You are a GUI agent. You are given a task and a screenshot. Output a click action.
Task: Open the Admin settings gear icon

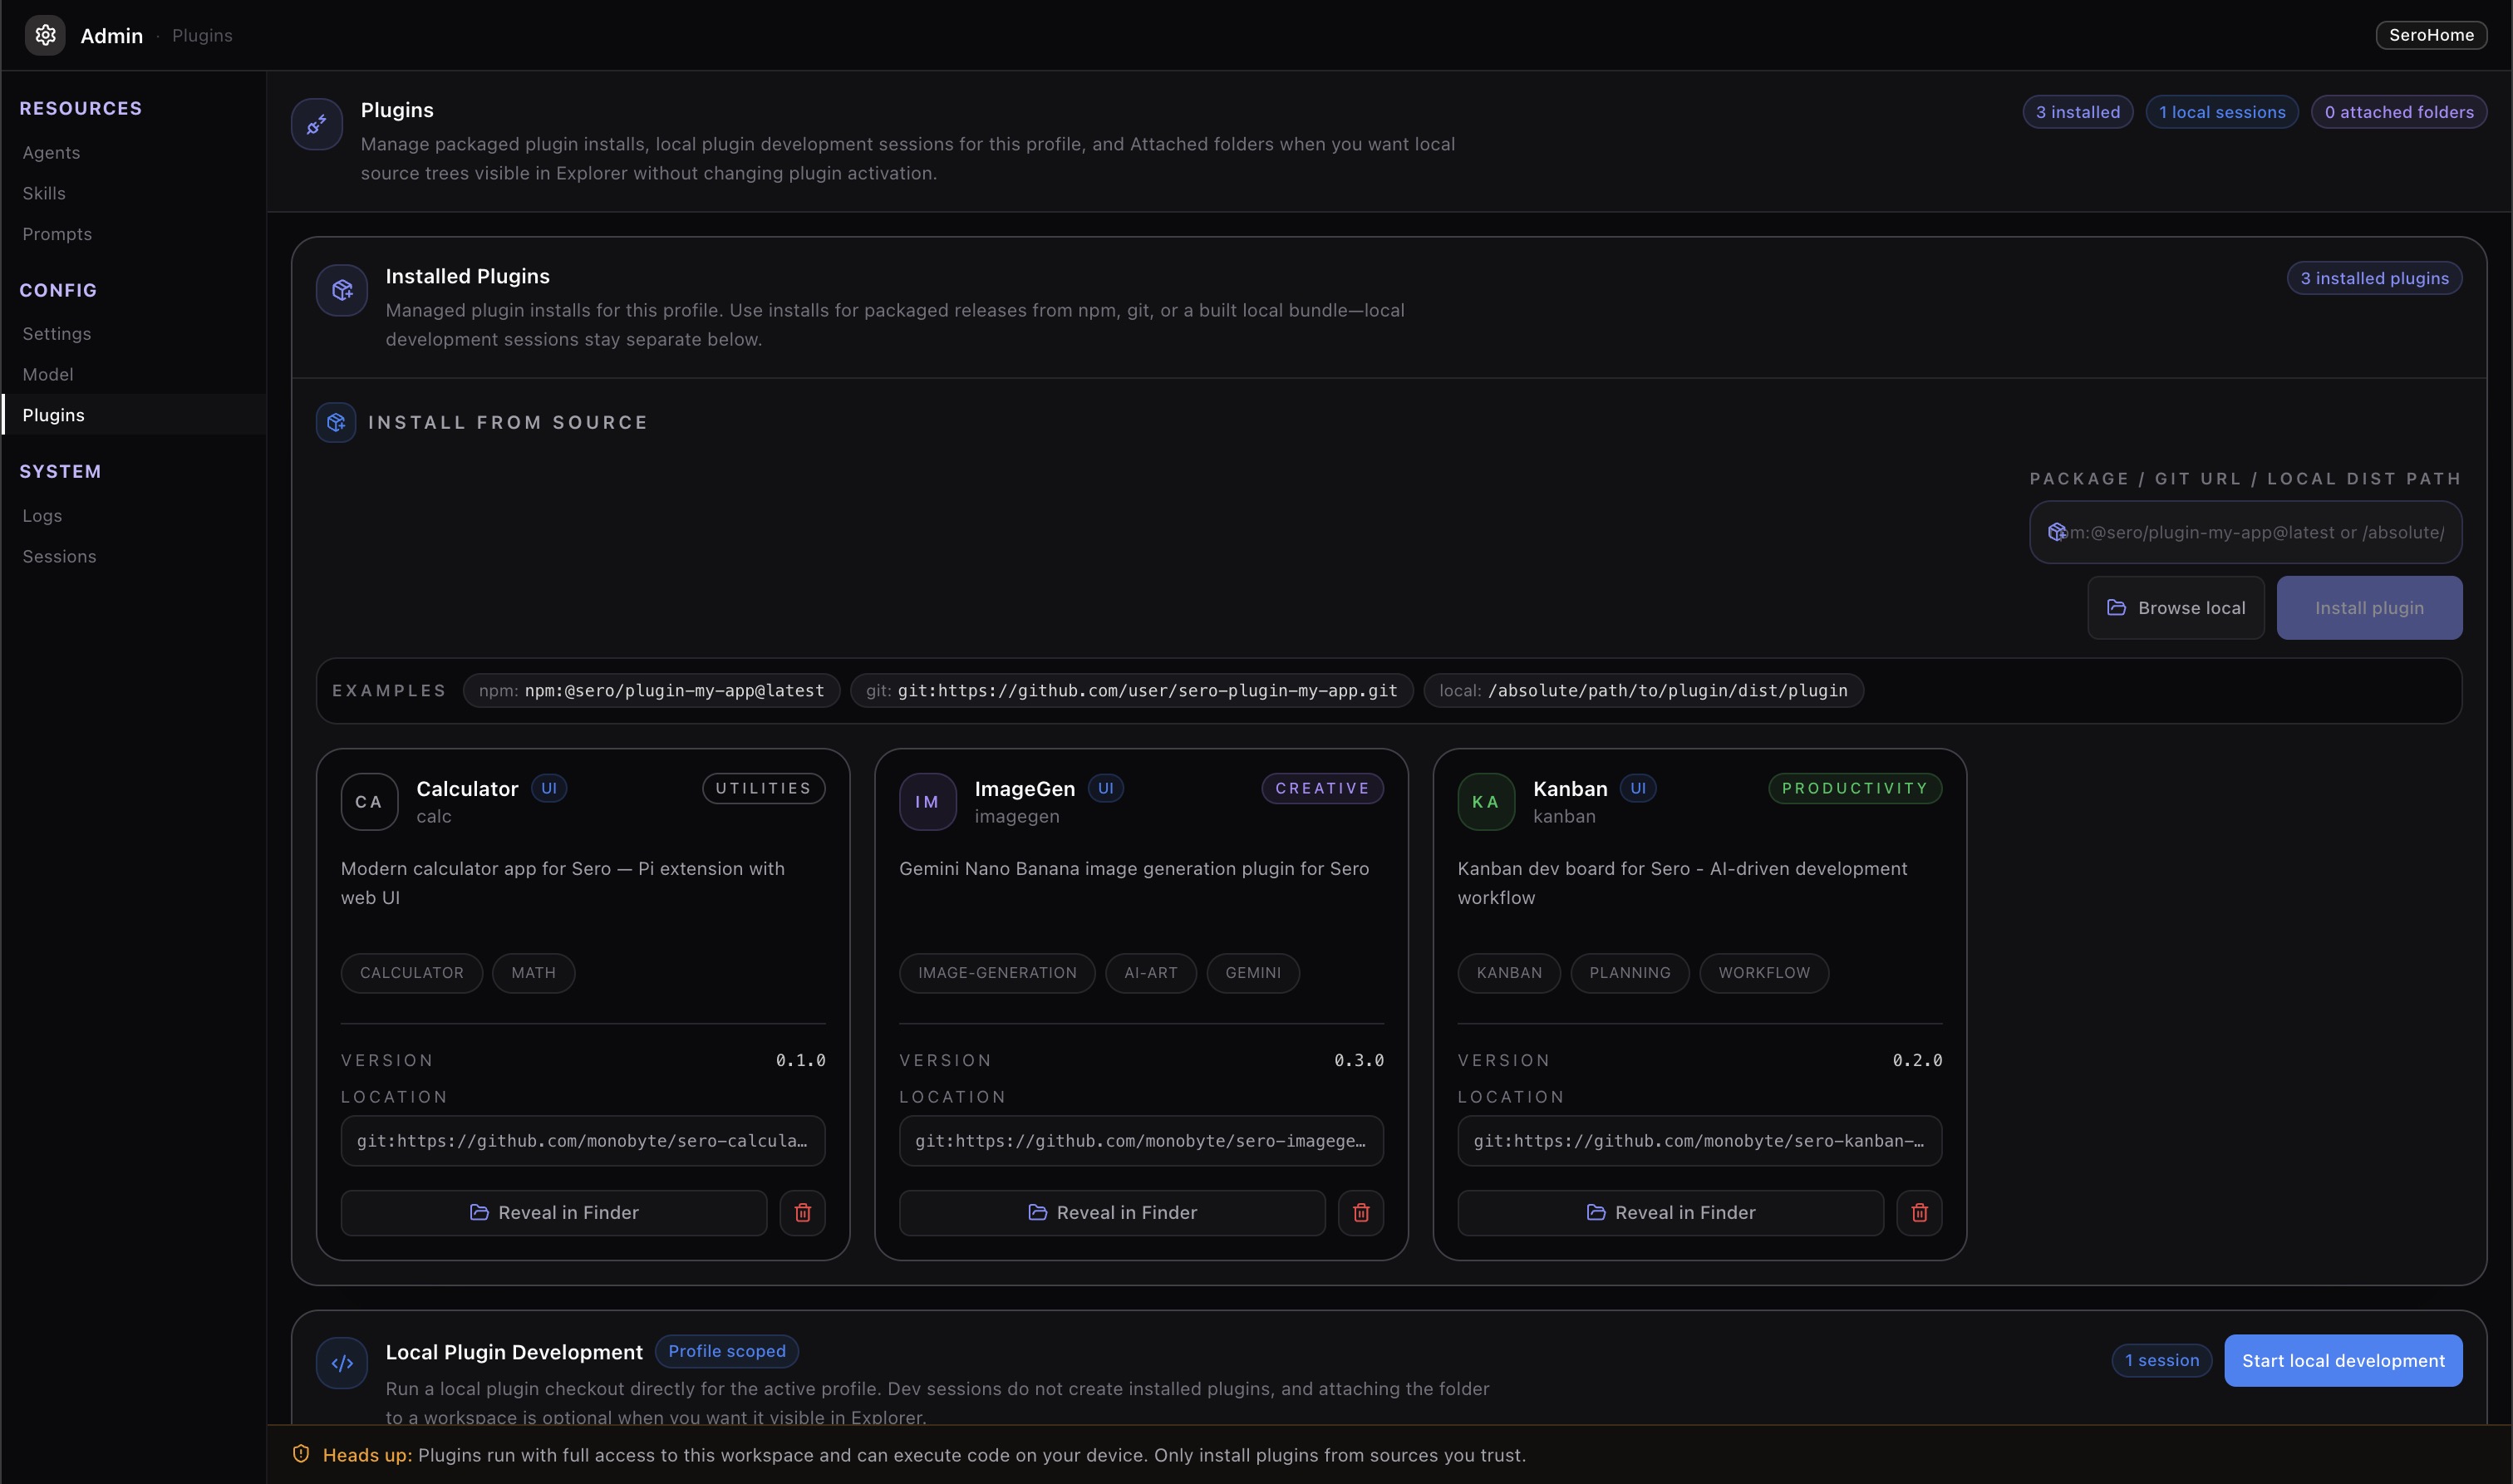45,34
